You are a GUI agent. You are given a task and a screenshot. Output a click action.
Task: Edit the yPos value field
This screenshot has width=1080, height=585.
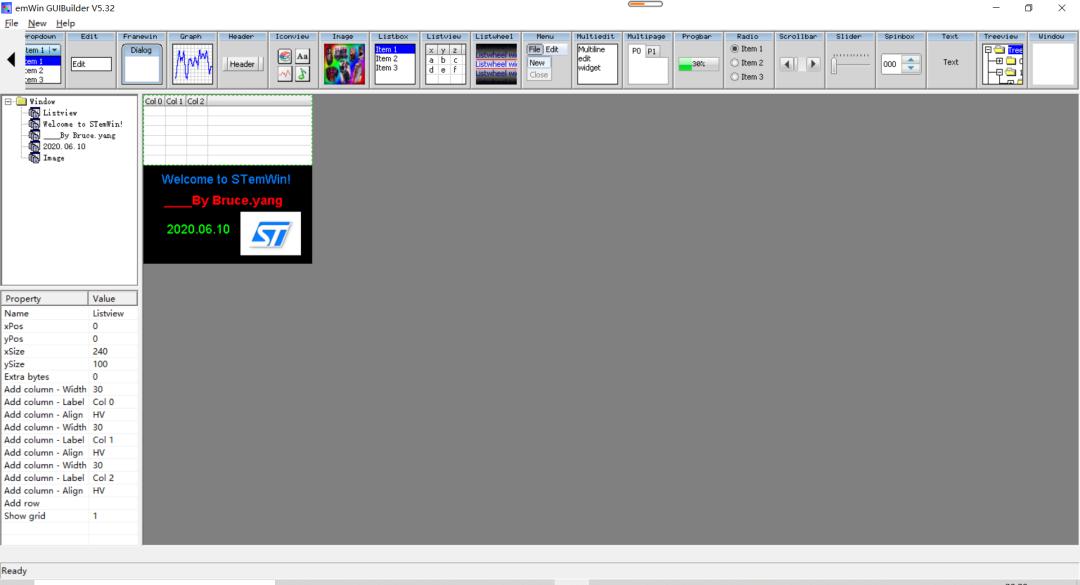(x=114, y=339)
